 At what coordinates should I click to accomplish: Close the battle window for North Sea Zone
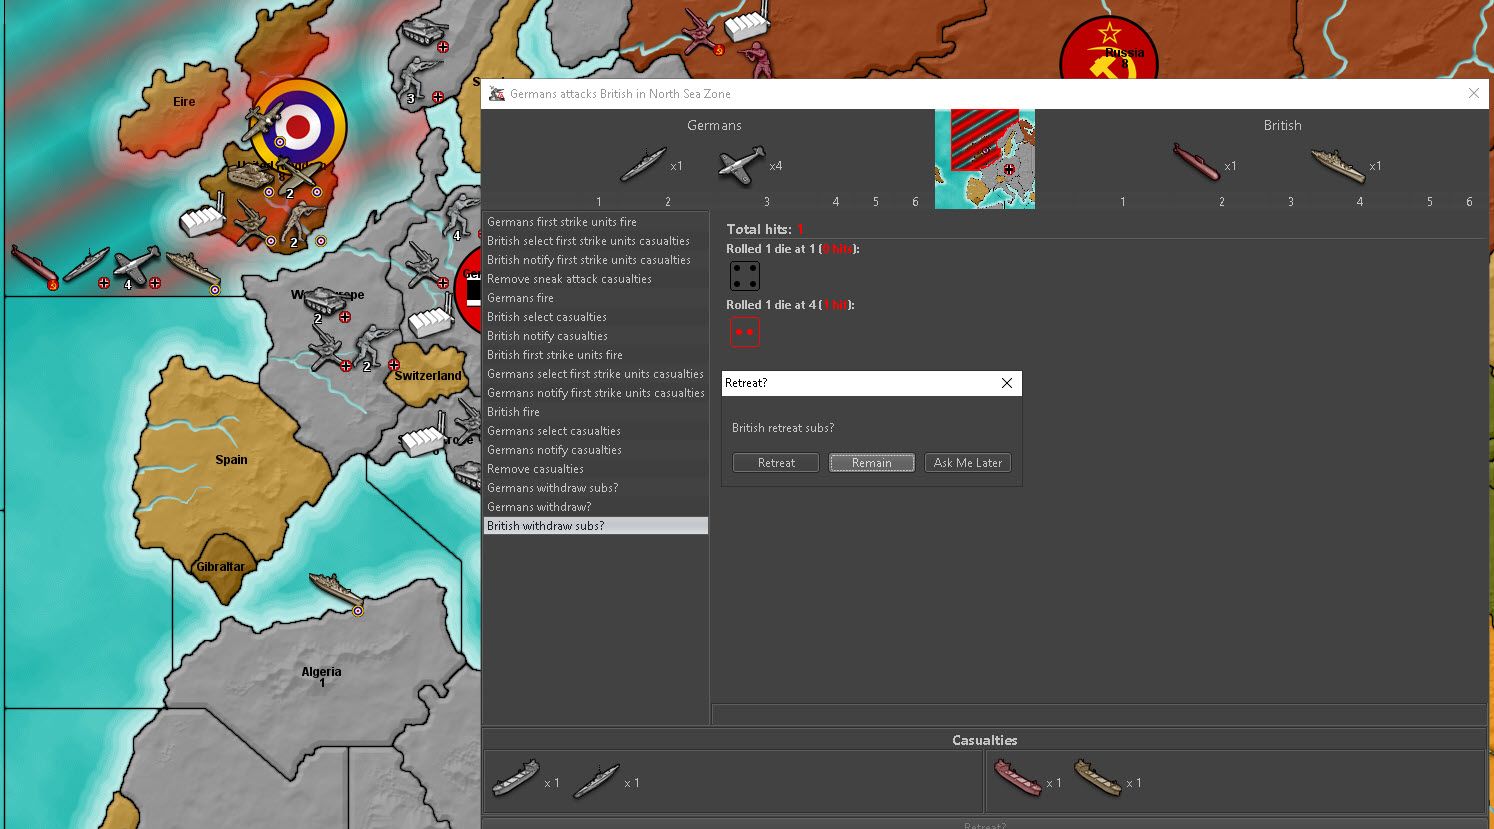click(1473, 93)
